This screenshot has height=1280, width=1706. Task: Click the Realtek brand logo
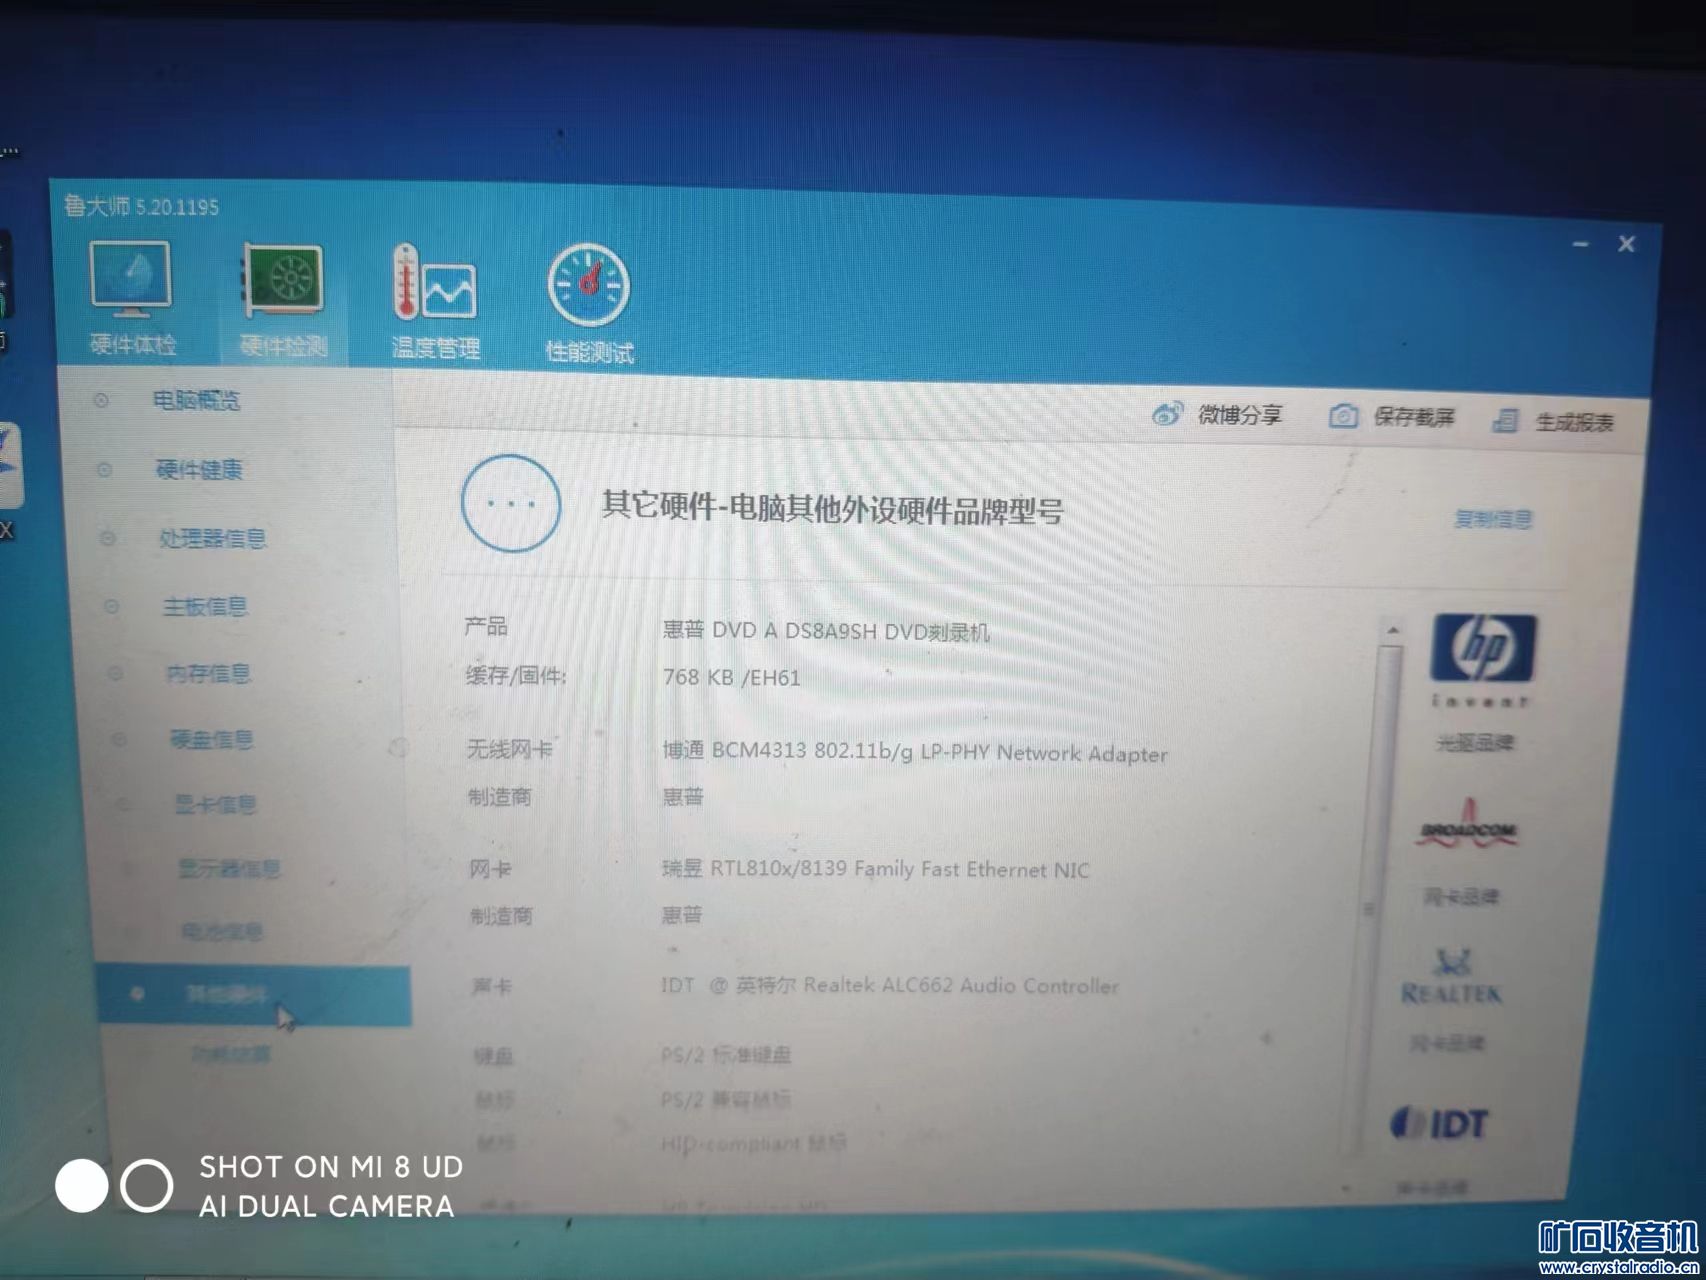coord(1452,979)
